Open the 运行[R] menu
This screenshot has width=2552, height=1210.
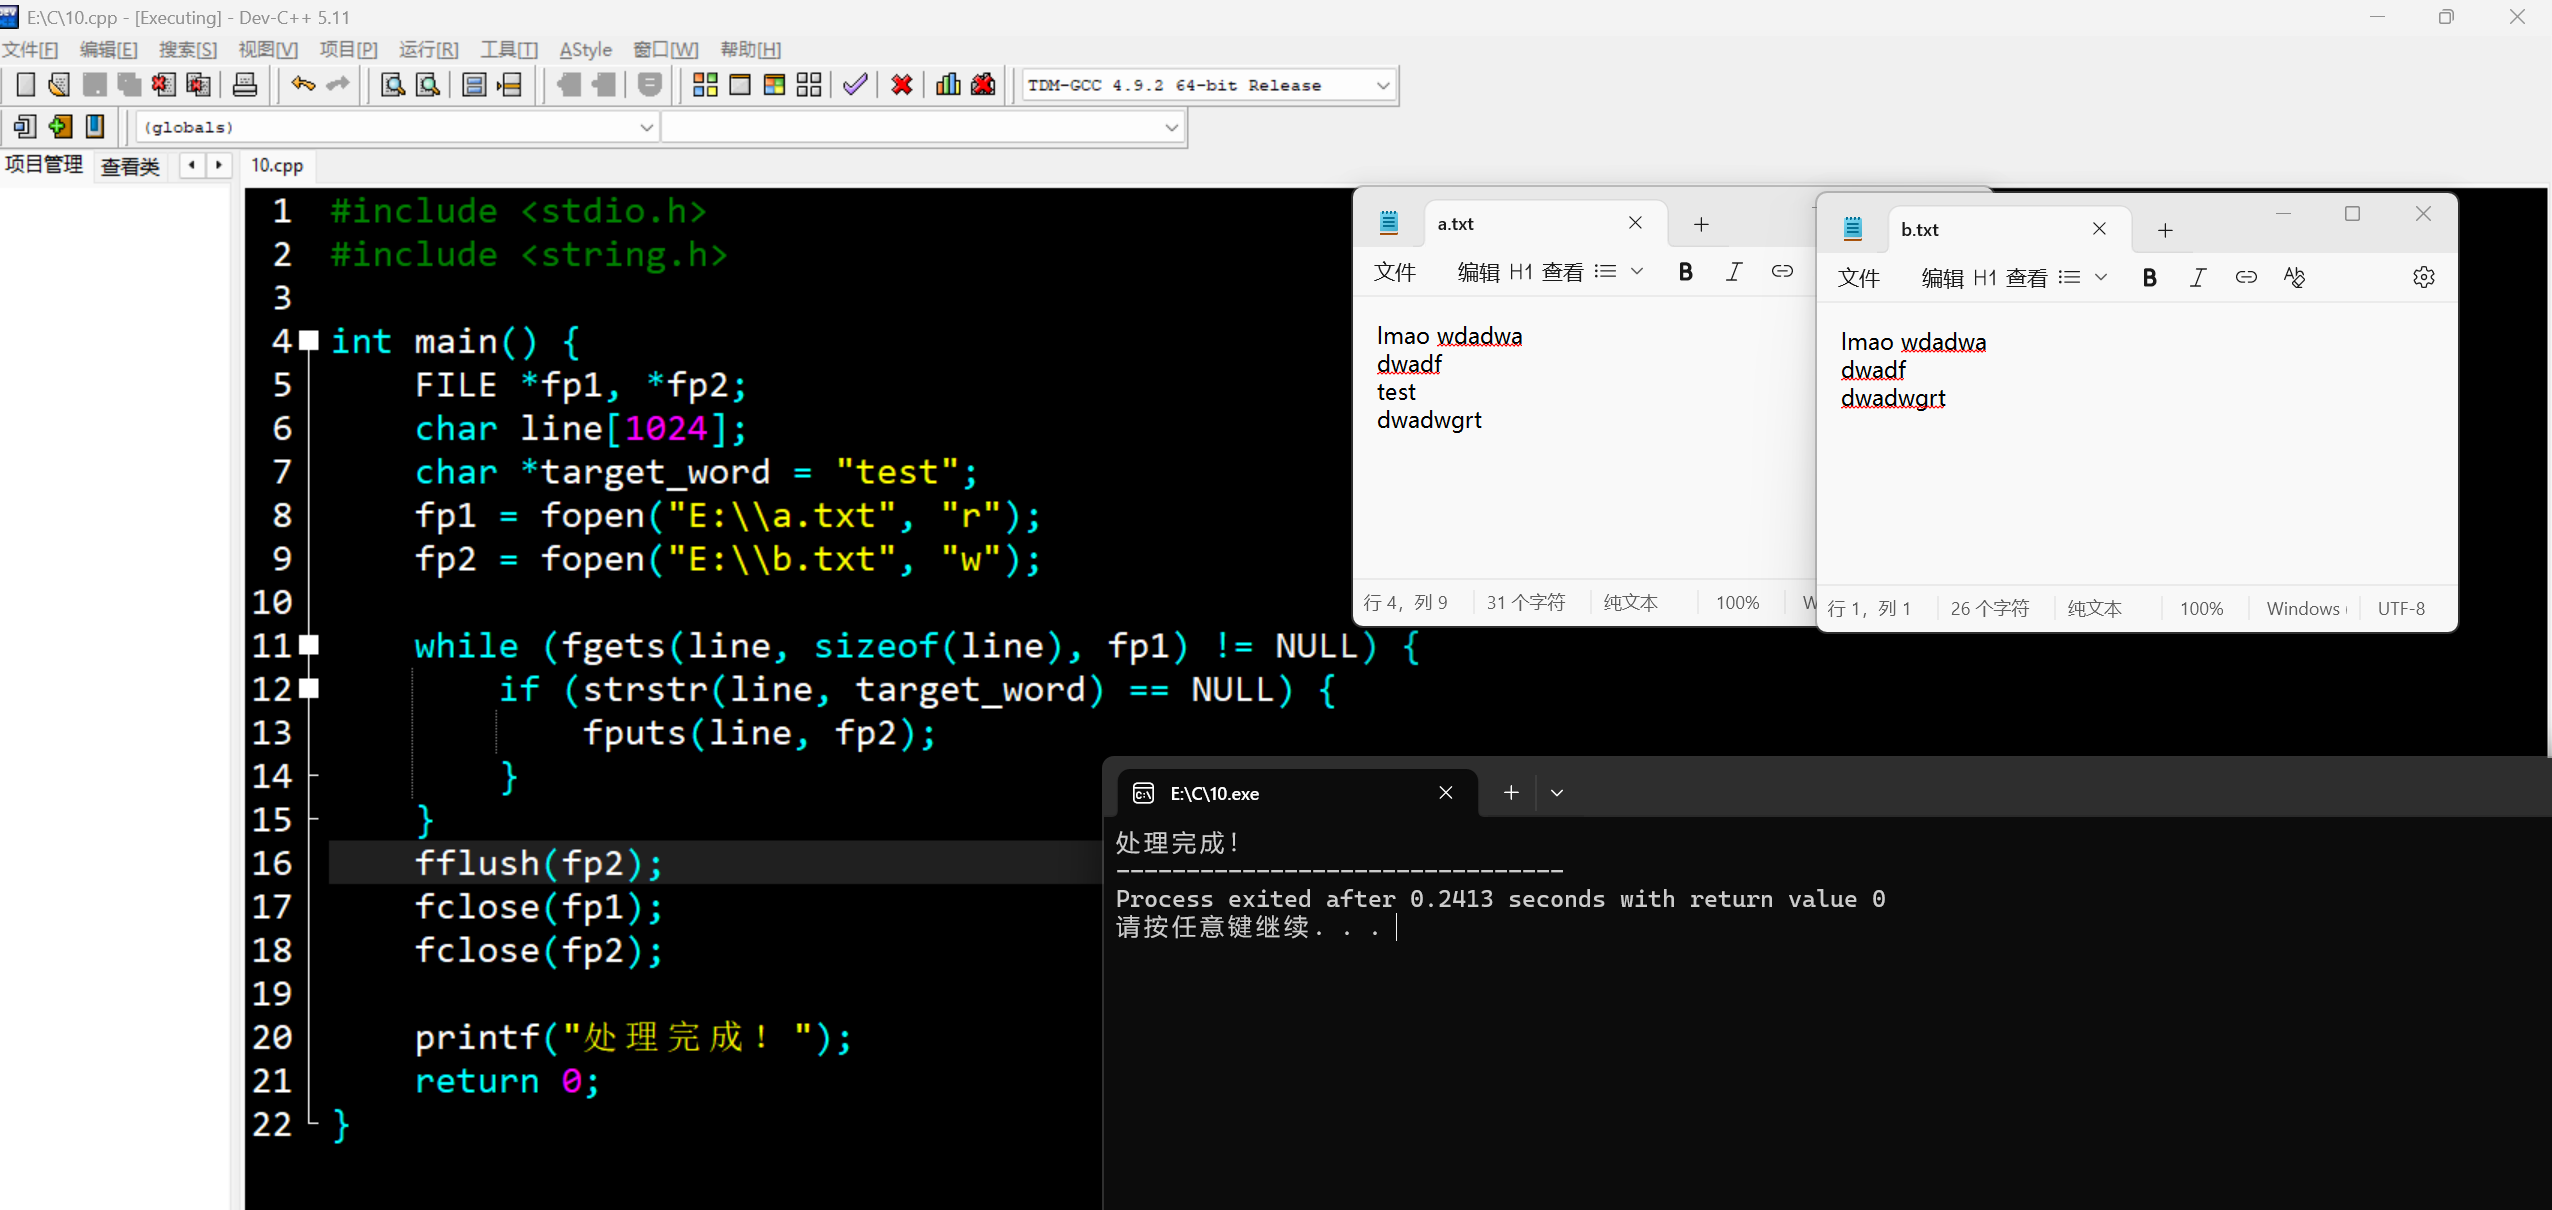pos(428,50)
